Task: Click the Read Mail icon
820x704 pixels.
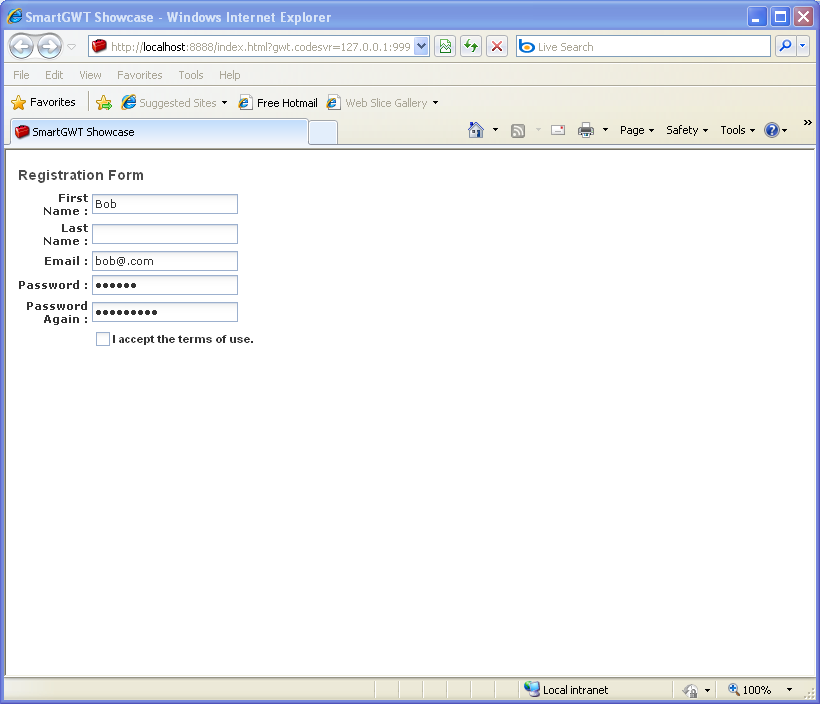Action: pos(558,130)
